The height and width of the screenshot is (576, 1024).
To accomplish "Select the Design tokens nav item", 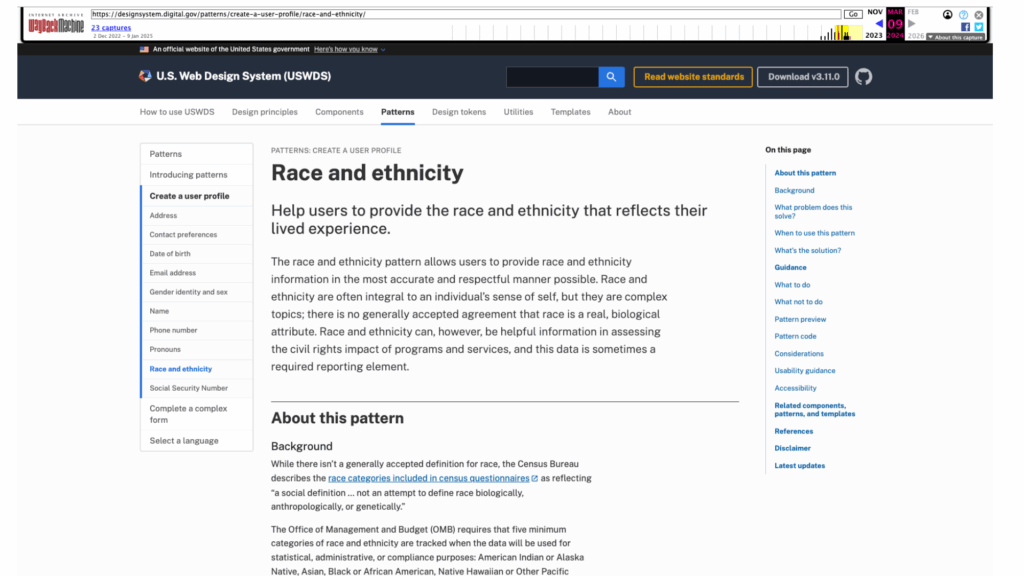I will [x=459, y=112].
